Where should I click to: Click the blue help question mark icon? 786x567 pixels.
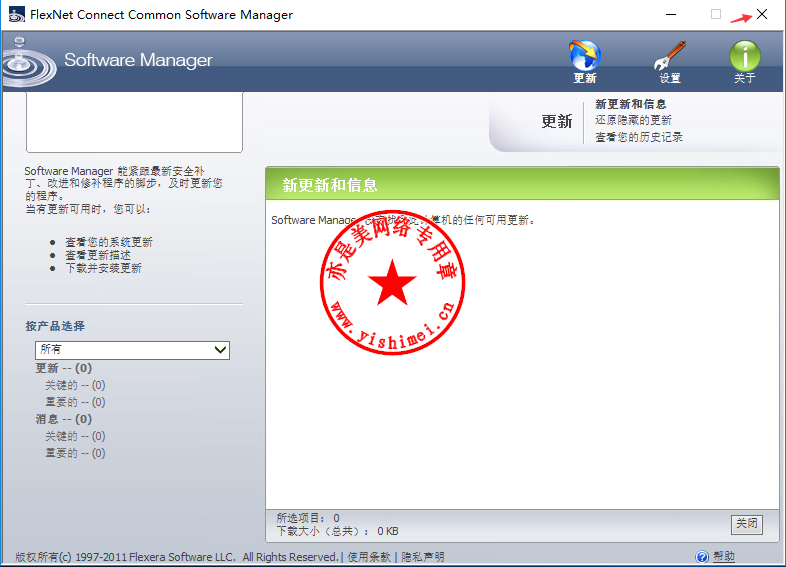702,556
